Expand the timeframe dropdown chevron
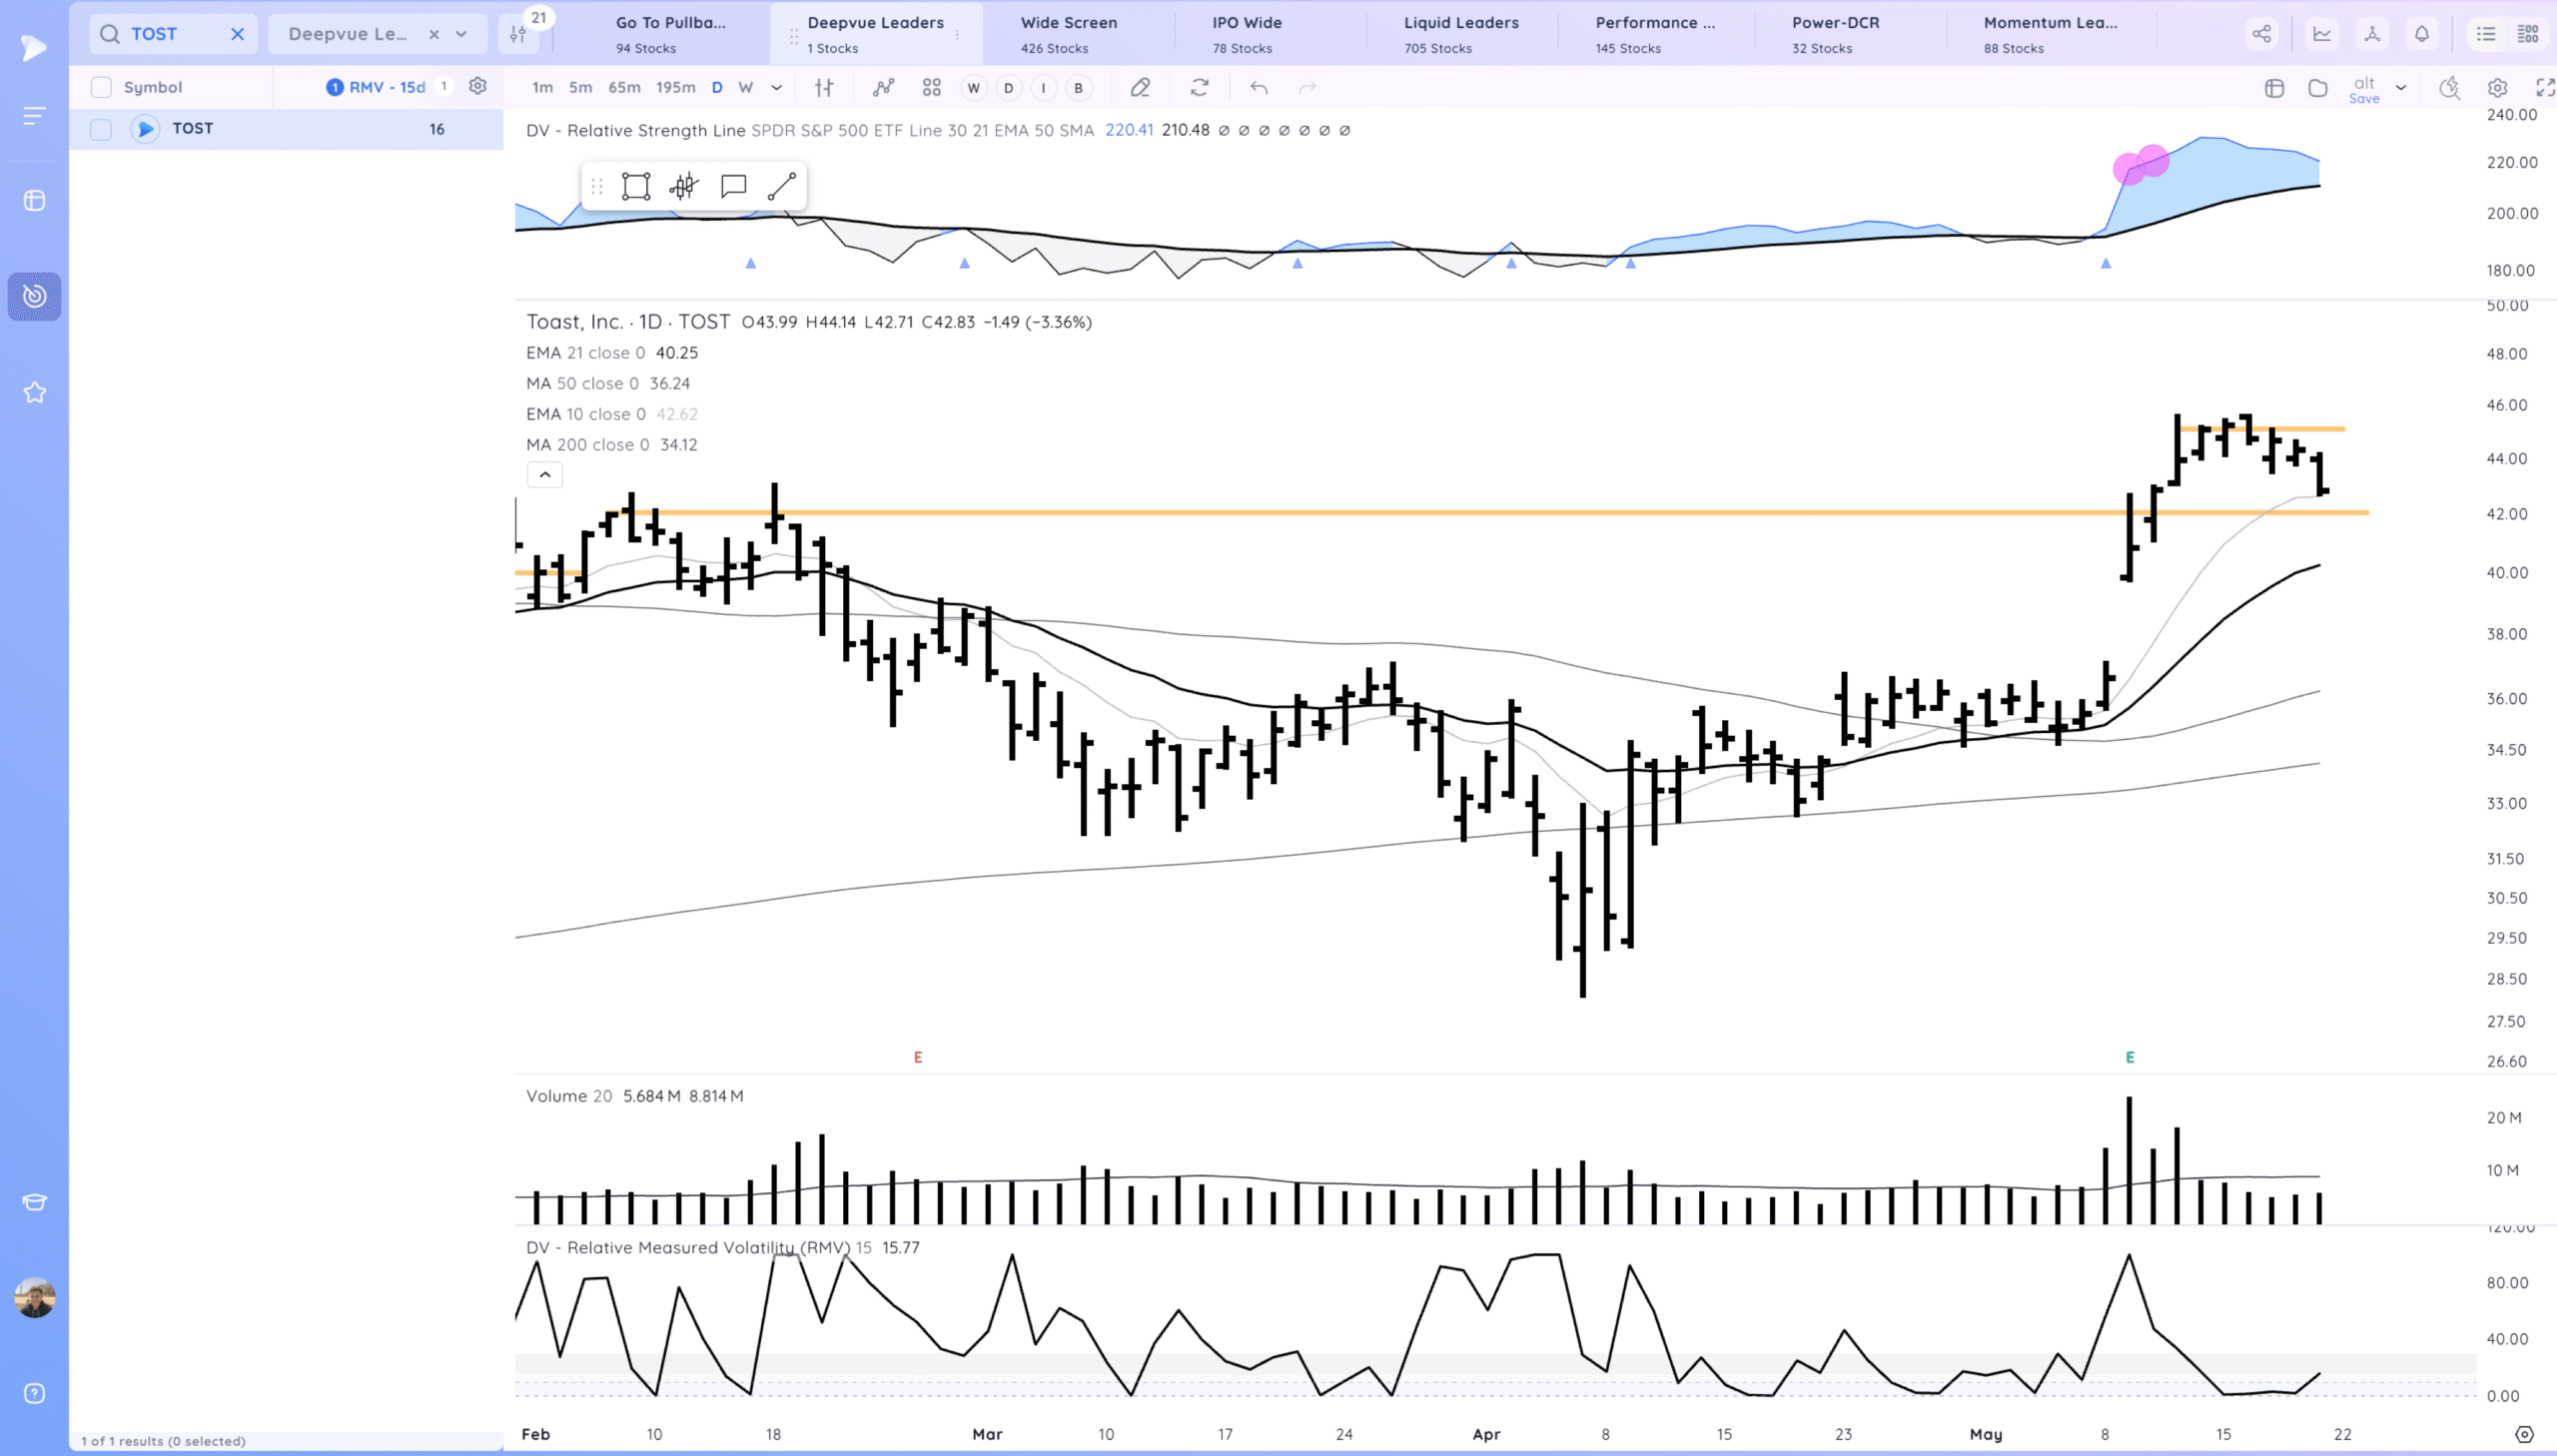This screenshot has height=1456, width=2557. (776, 88)
